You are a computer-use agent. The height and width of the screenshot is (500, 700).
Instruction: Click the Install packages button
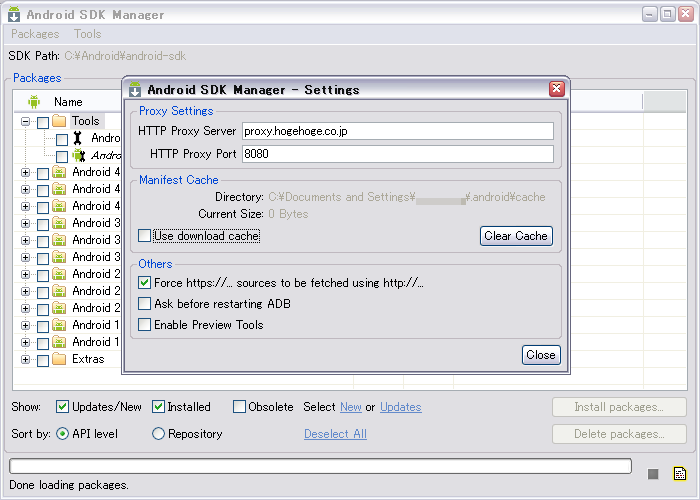tap(619, 407)
